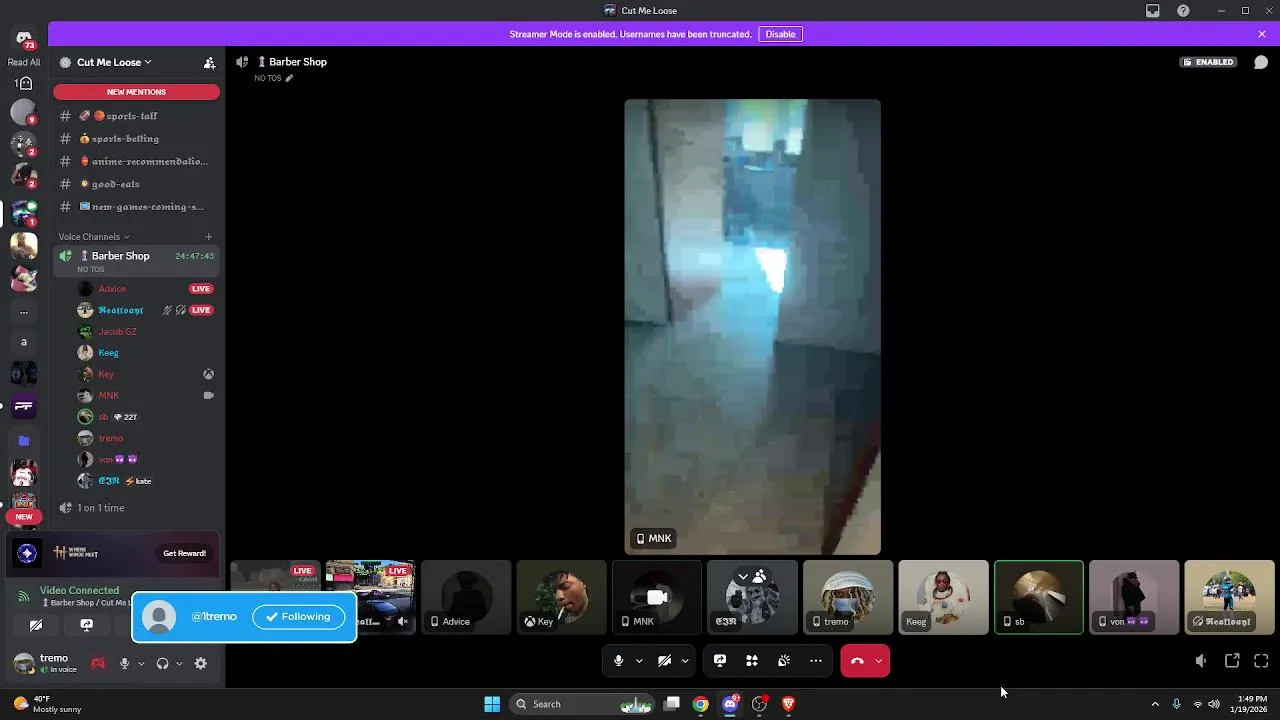Show hidden system tray icons
1280x720 pixels.
(1155, 704)
